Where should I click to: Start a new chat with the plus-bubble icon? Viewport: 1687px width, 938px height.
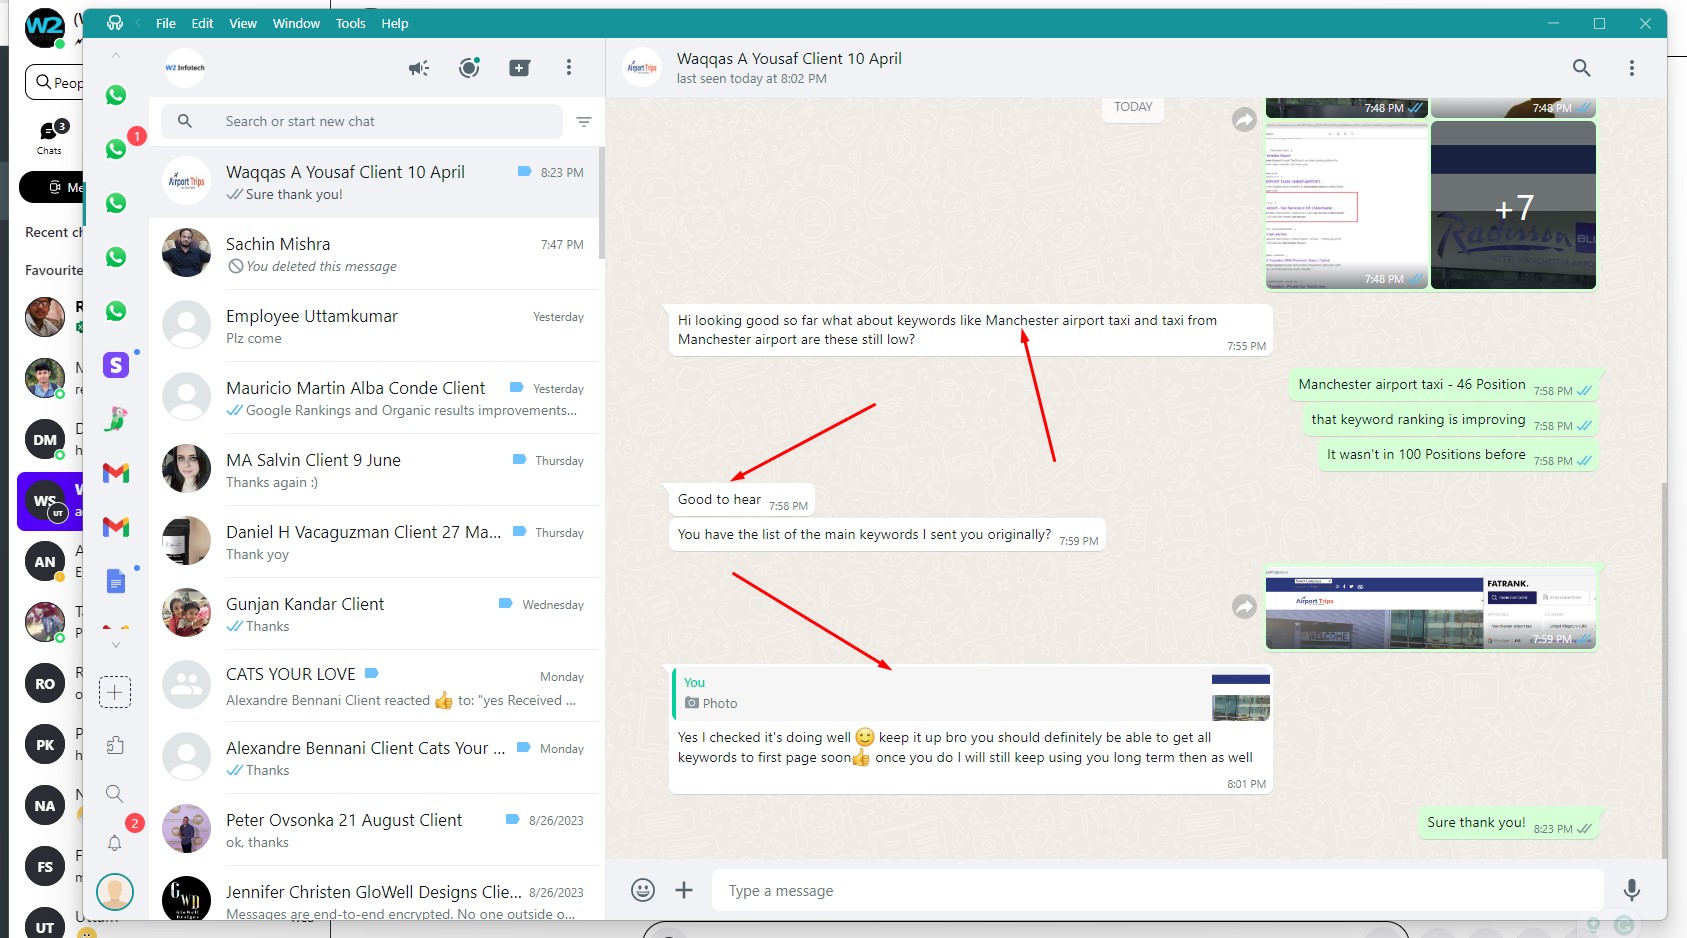(x=519, y=68)
